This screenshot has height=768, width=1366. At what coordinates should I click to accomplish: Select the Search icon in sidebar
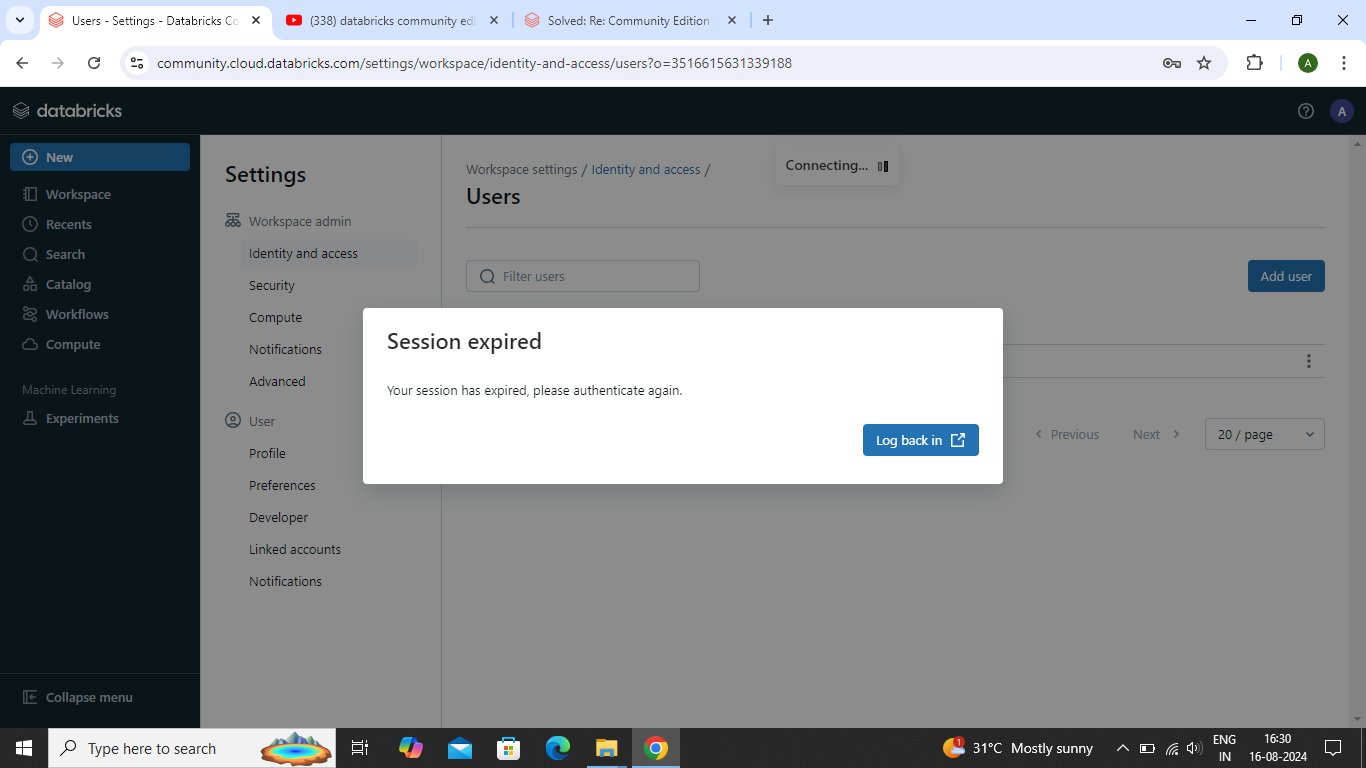pos(62,254)
